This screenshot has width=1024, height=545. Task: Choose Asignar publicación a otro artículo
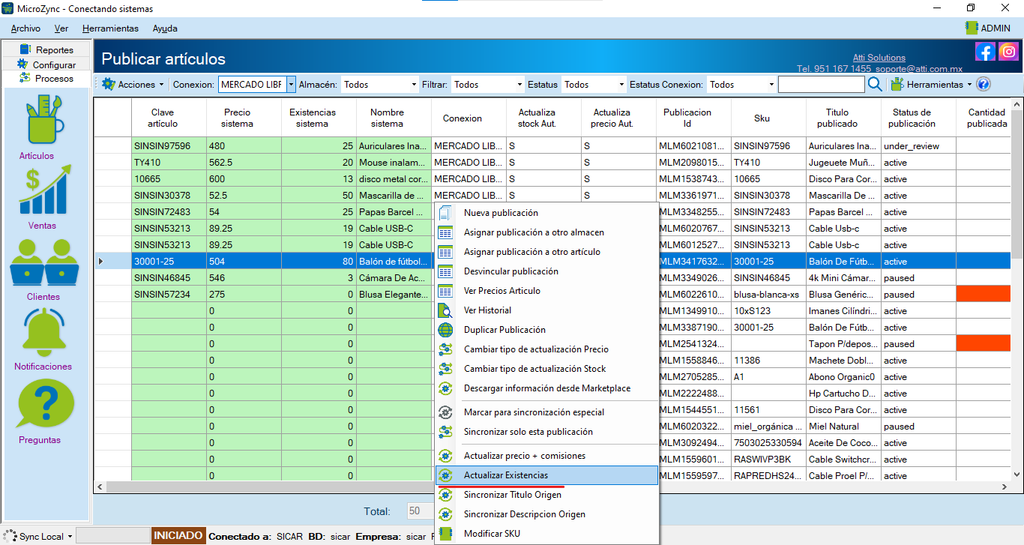(x=547, y=252)
